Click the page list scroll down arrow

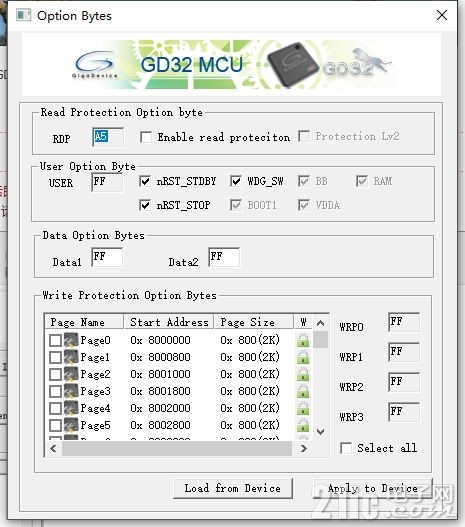click(x=321, y=432)
